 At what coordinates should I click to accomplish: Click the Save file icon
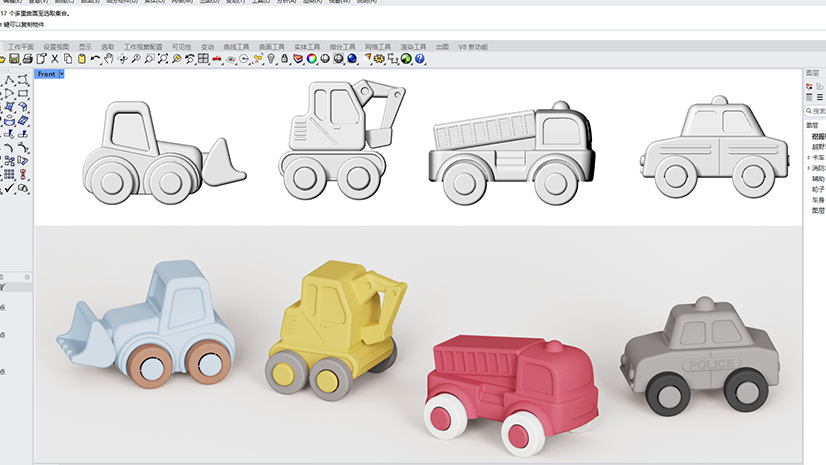point(14,59)
